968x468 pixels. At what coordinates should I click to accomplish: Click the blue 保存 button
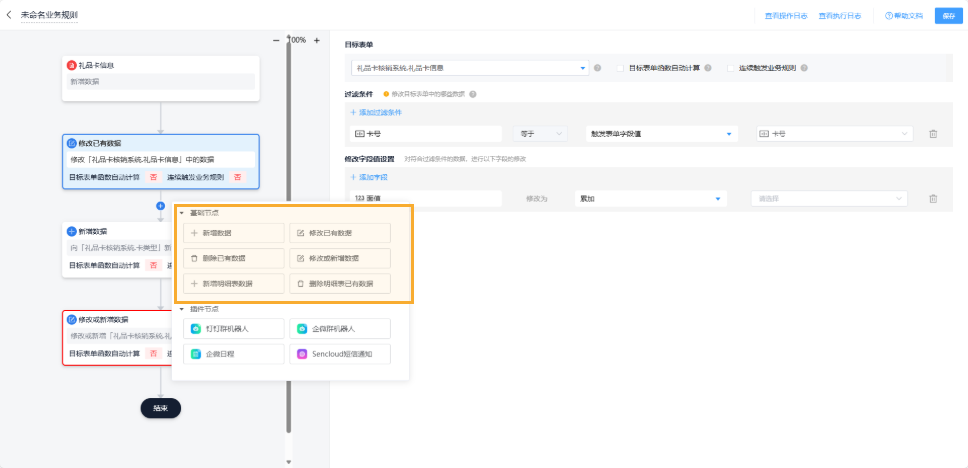coord(948,16)
